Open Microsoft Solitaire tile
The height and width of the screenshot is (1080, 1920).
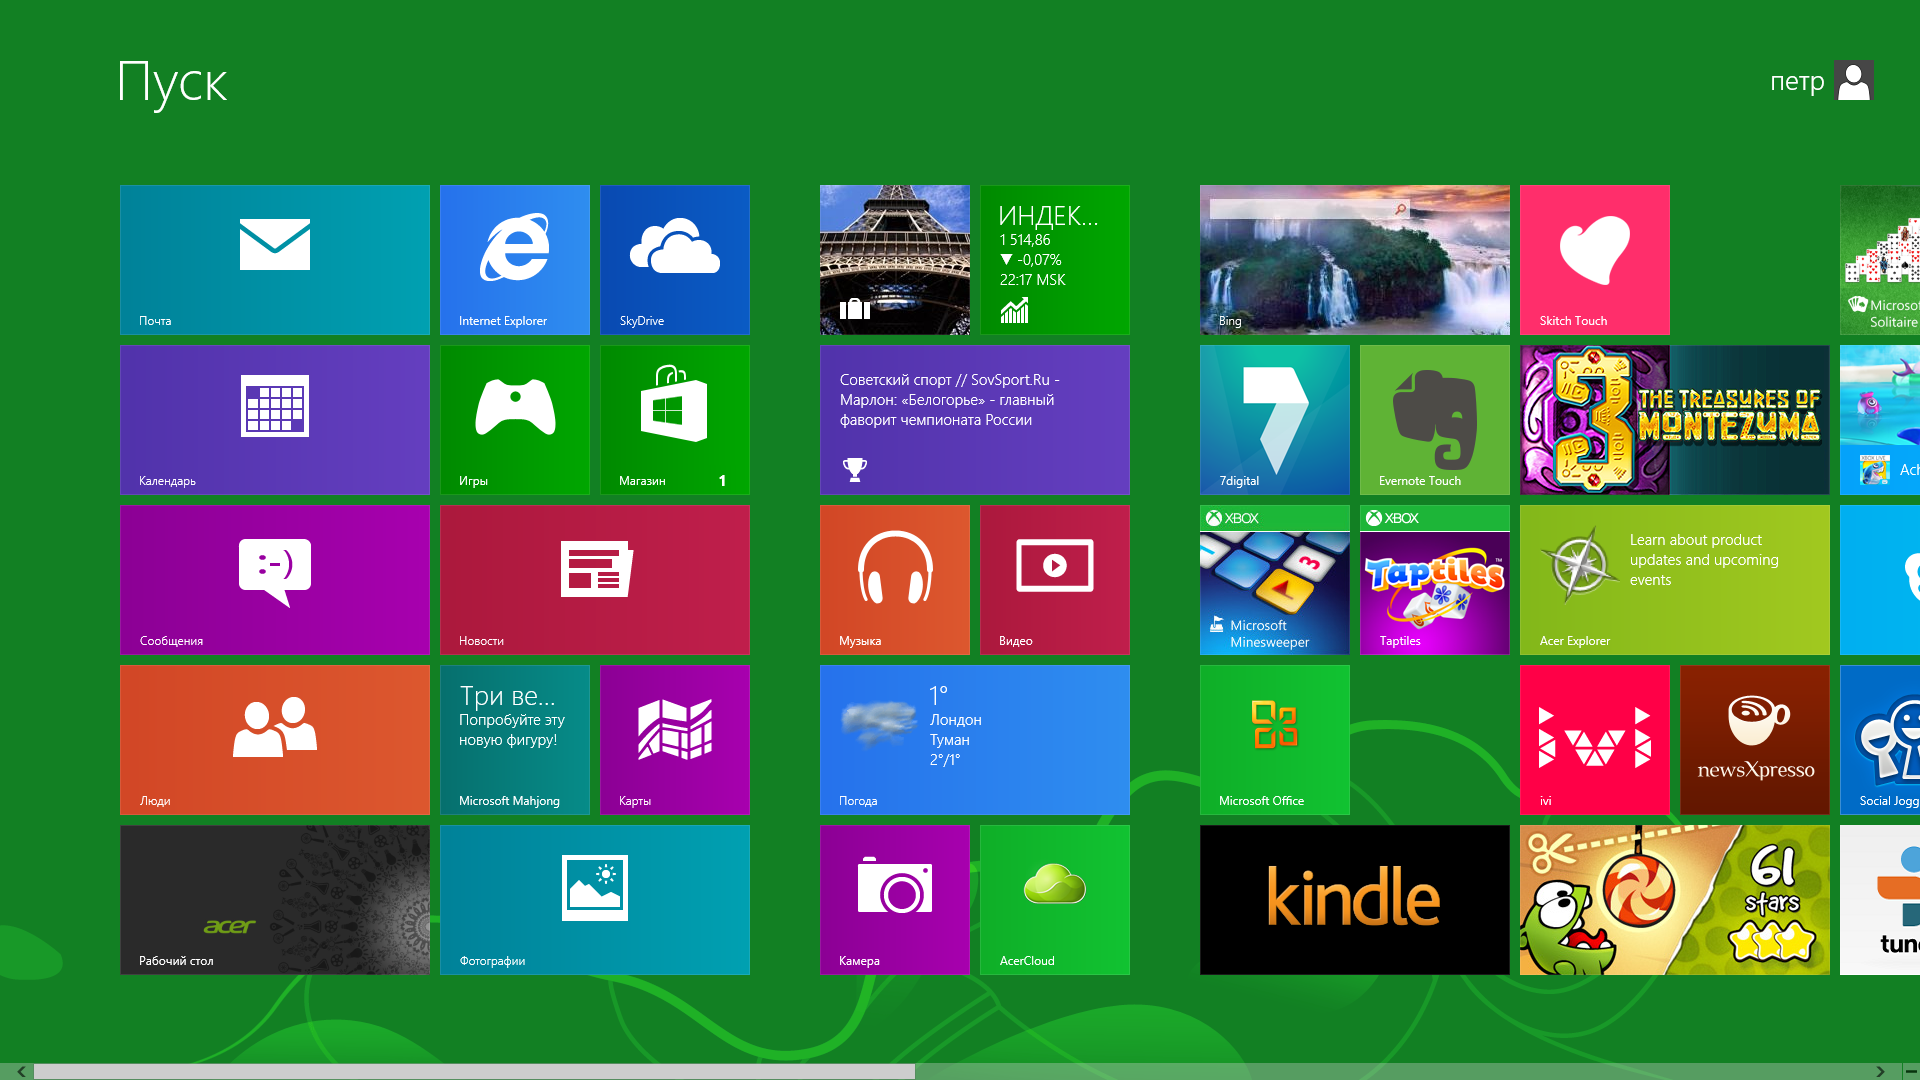(x=1880, y=260)
